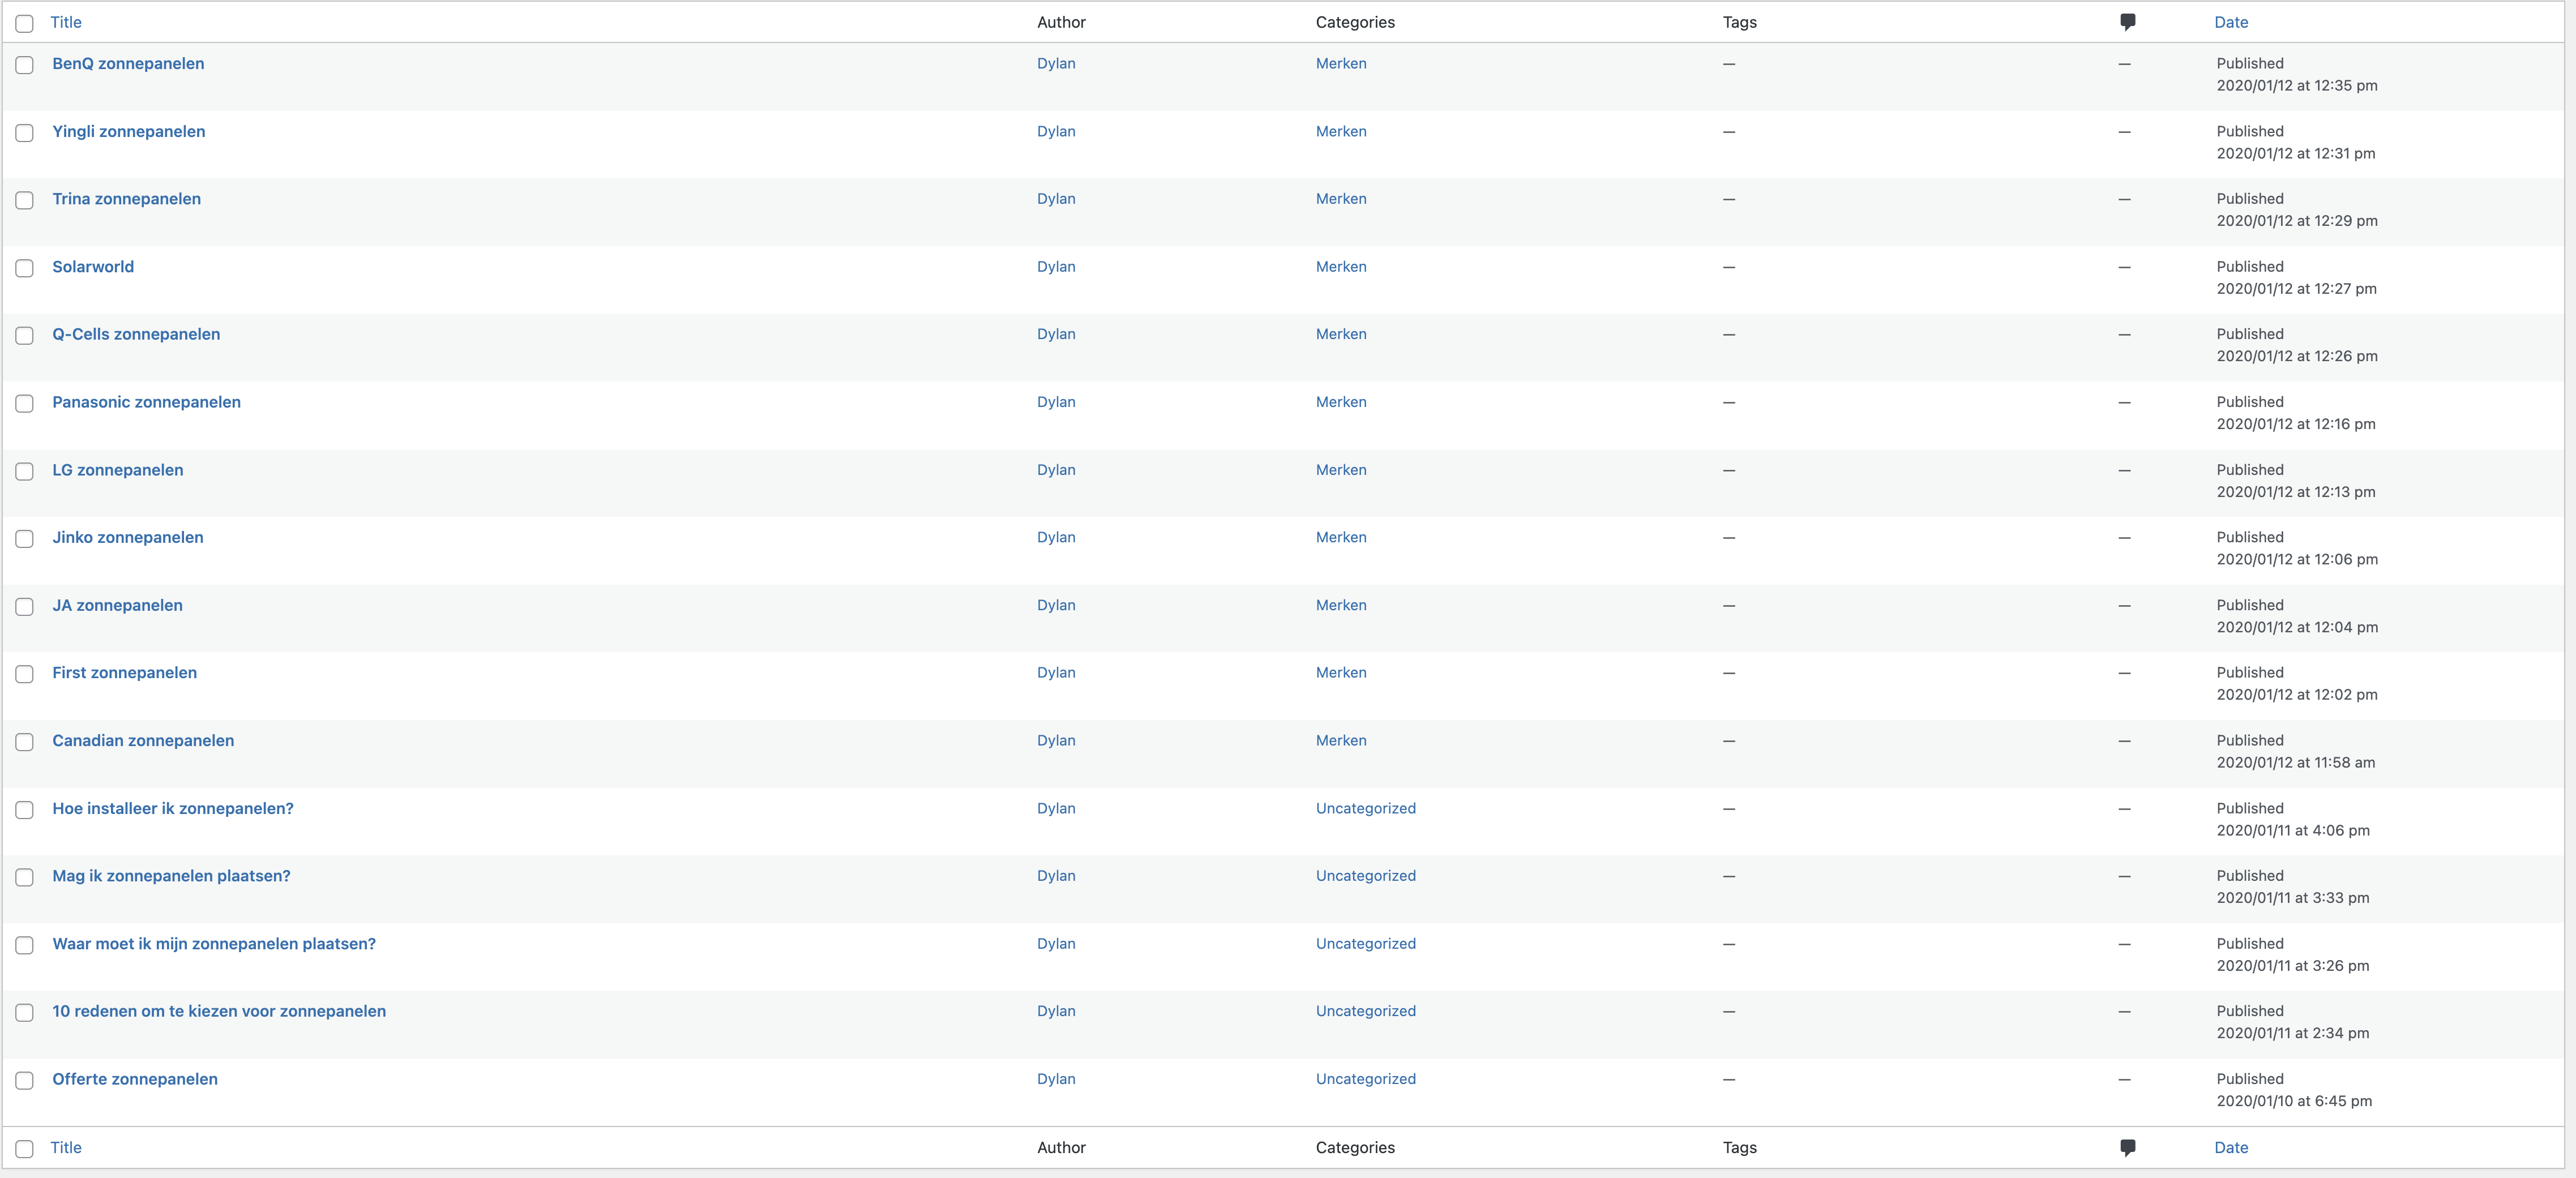Viewport: 2576px width, 1178px height.
Task: Click author Dylan in the Solarworld row
Action: point(1056,267)
